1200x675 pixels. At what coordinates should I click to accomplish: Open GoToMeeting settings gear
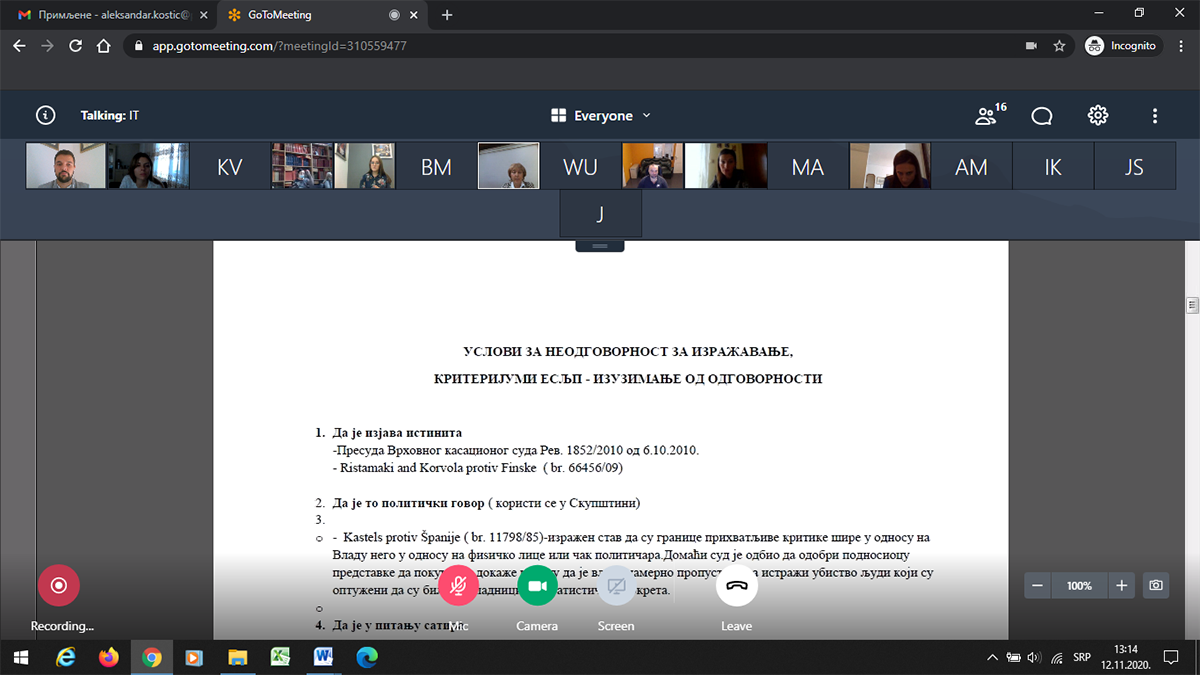(1098, 115)
